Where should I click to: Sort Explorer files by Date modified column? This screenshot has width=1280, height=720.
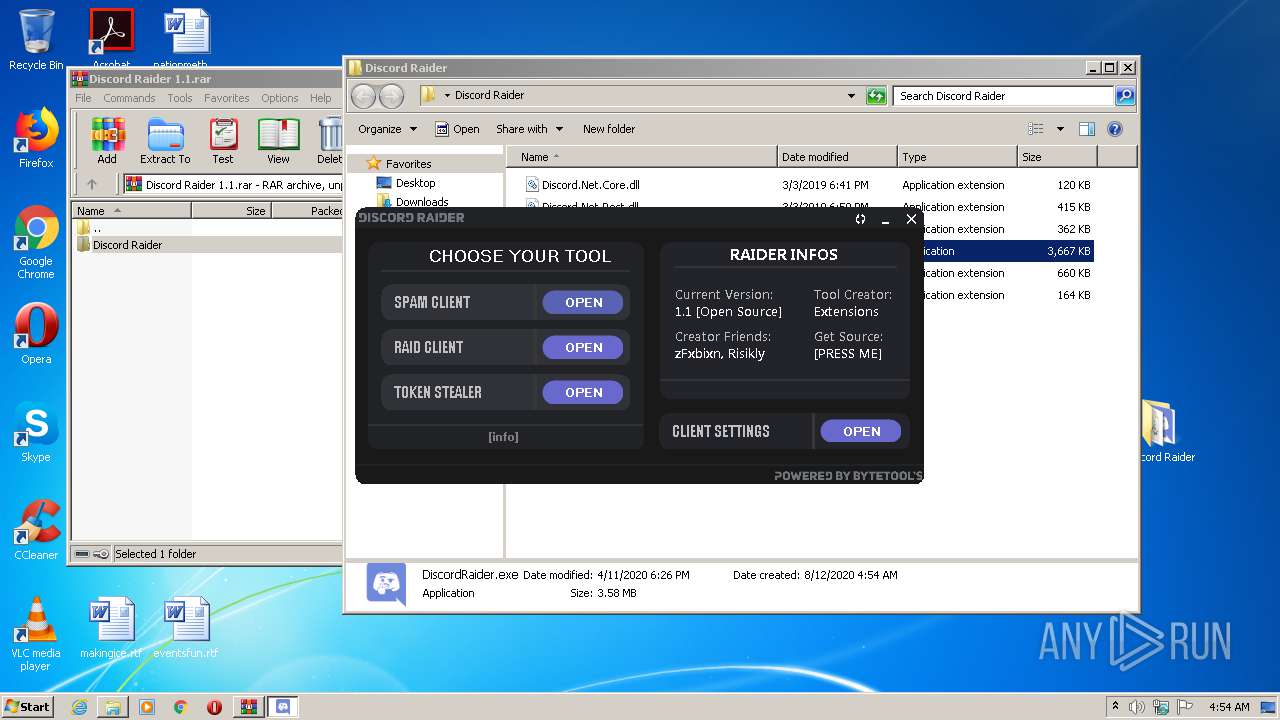coord(837,157)
